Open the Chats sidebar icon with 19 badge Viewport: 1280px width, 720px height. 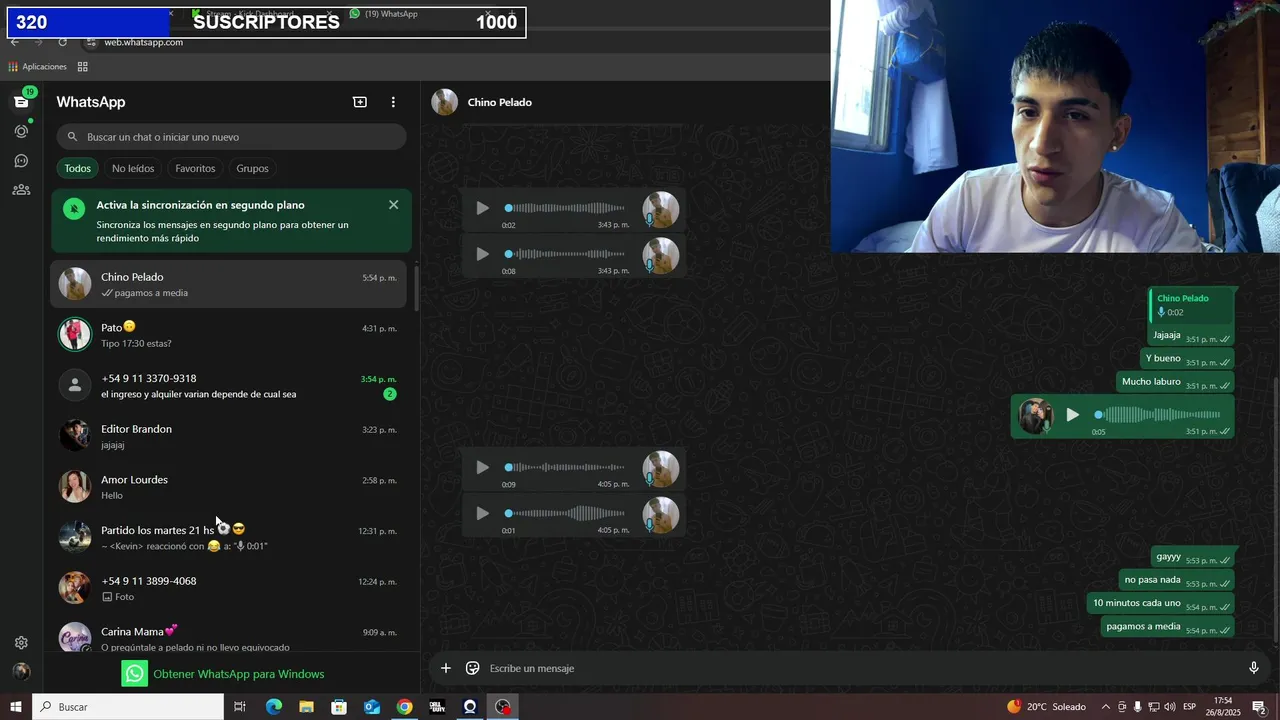(21, 101)
